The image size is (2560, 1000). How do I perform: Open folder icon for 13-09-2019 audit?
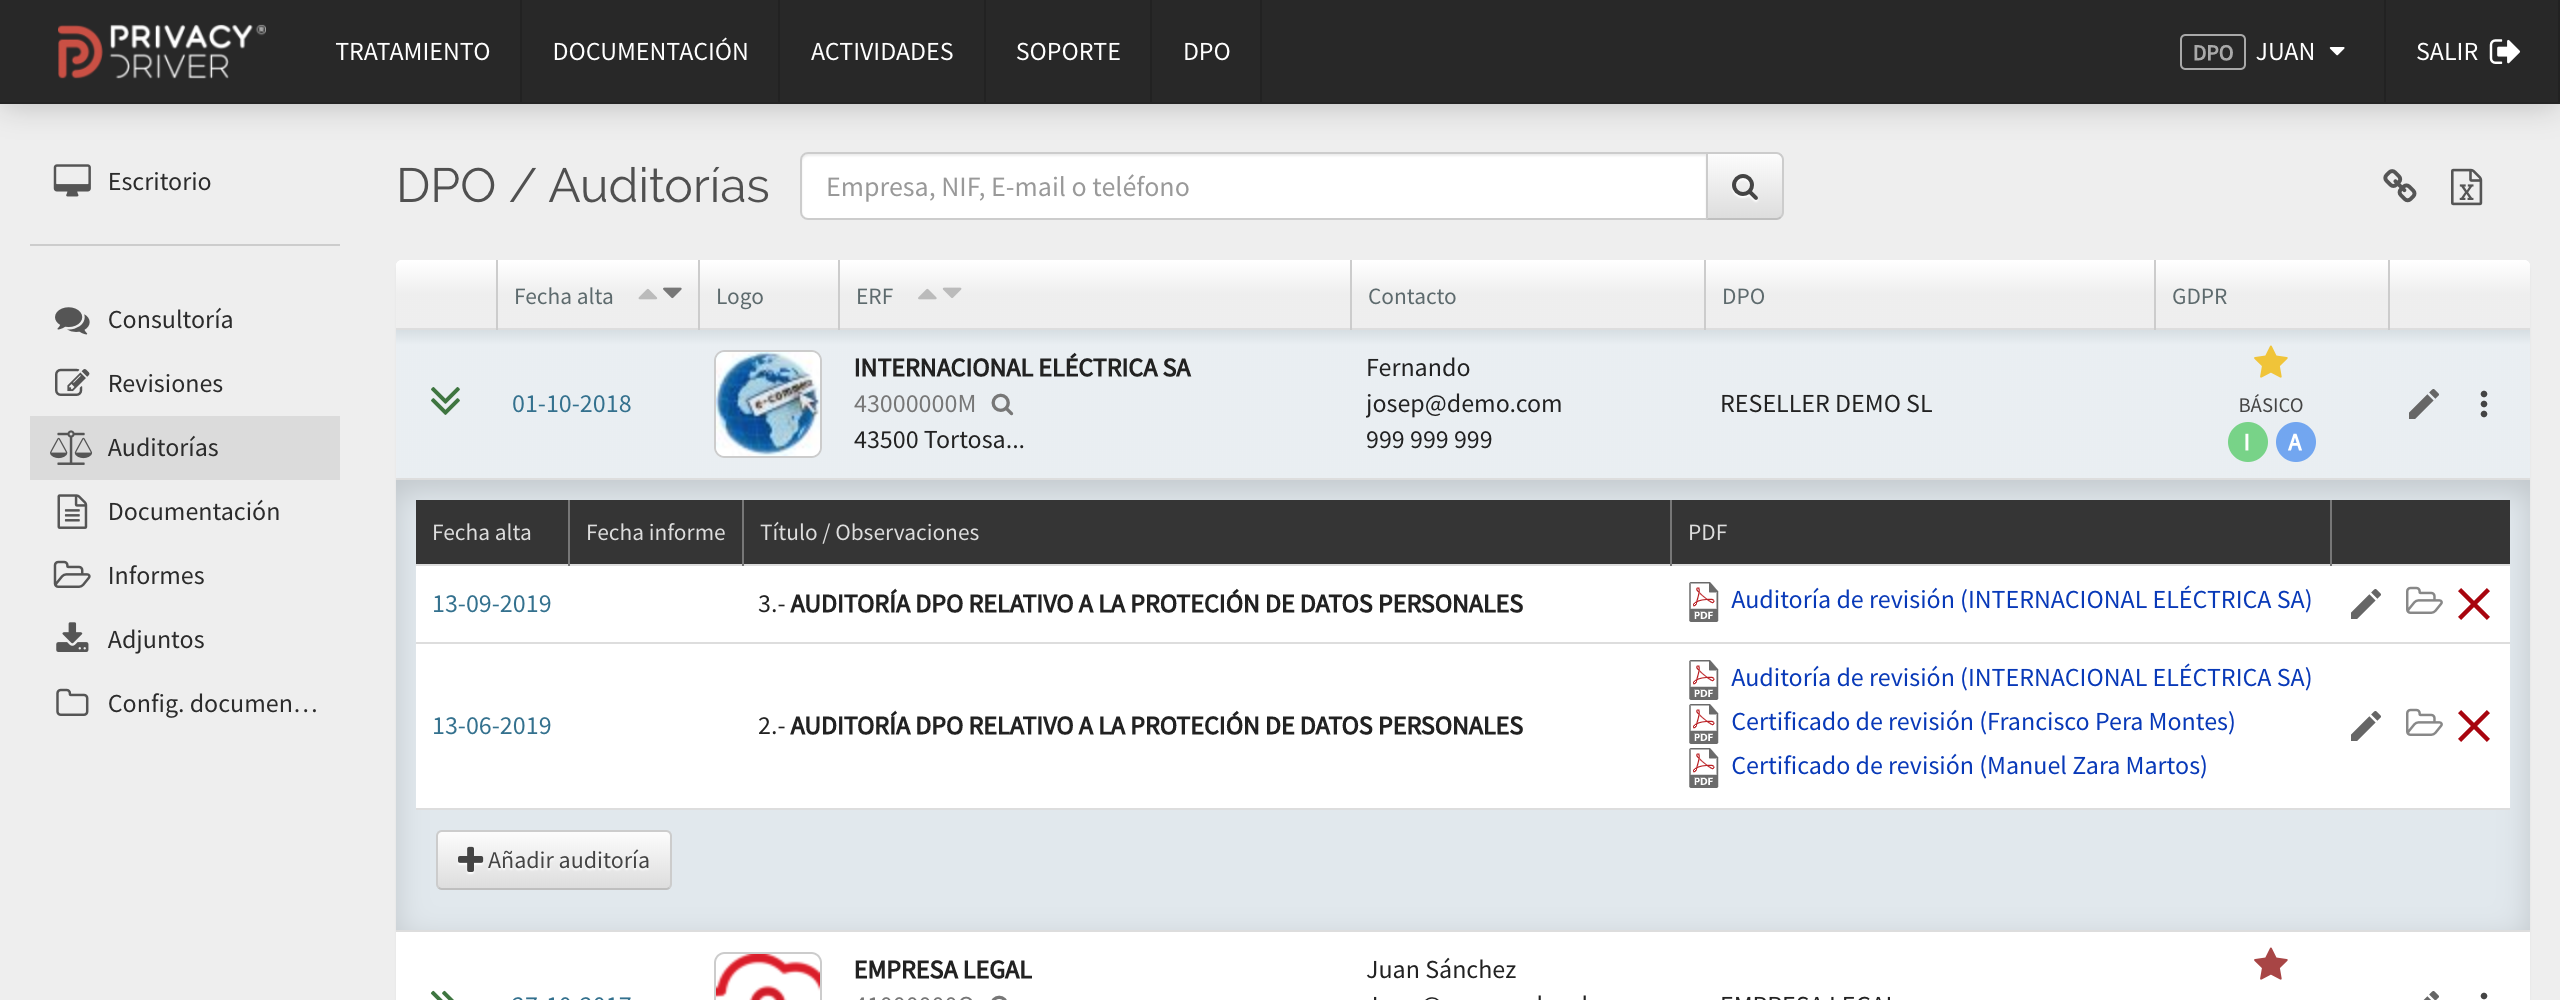tap(2423, 602)
